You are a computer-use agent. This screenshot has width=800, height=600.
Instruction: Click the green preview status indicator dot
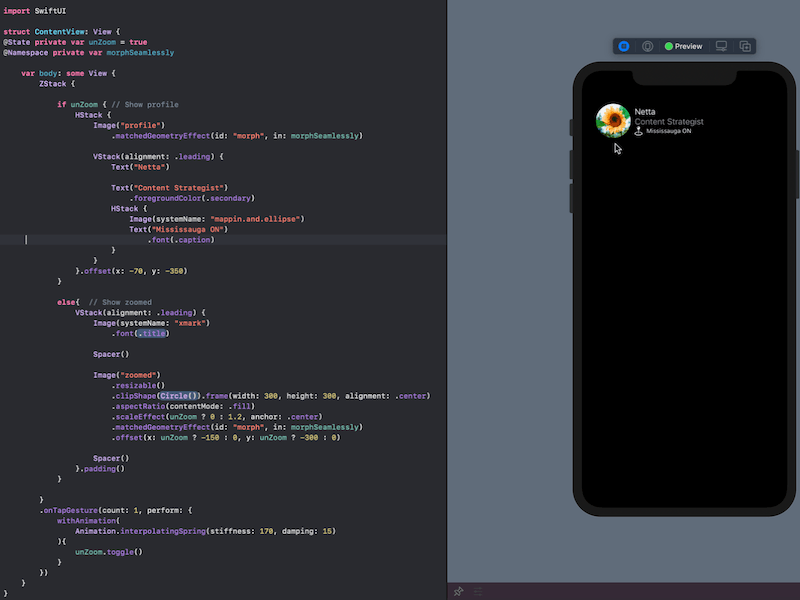[668, 46]
